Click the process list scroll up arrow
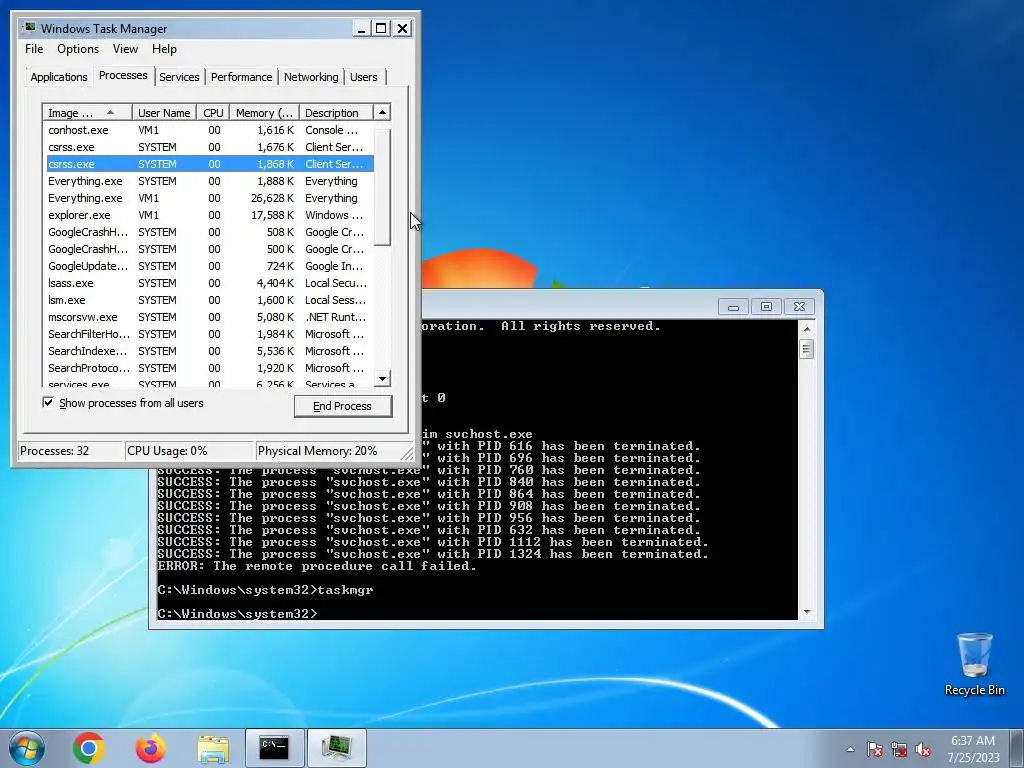The image size is (1024, 768). tap(382, 112)
